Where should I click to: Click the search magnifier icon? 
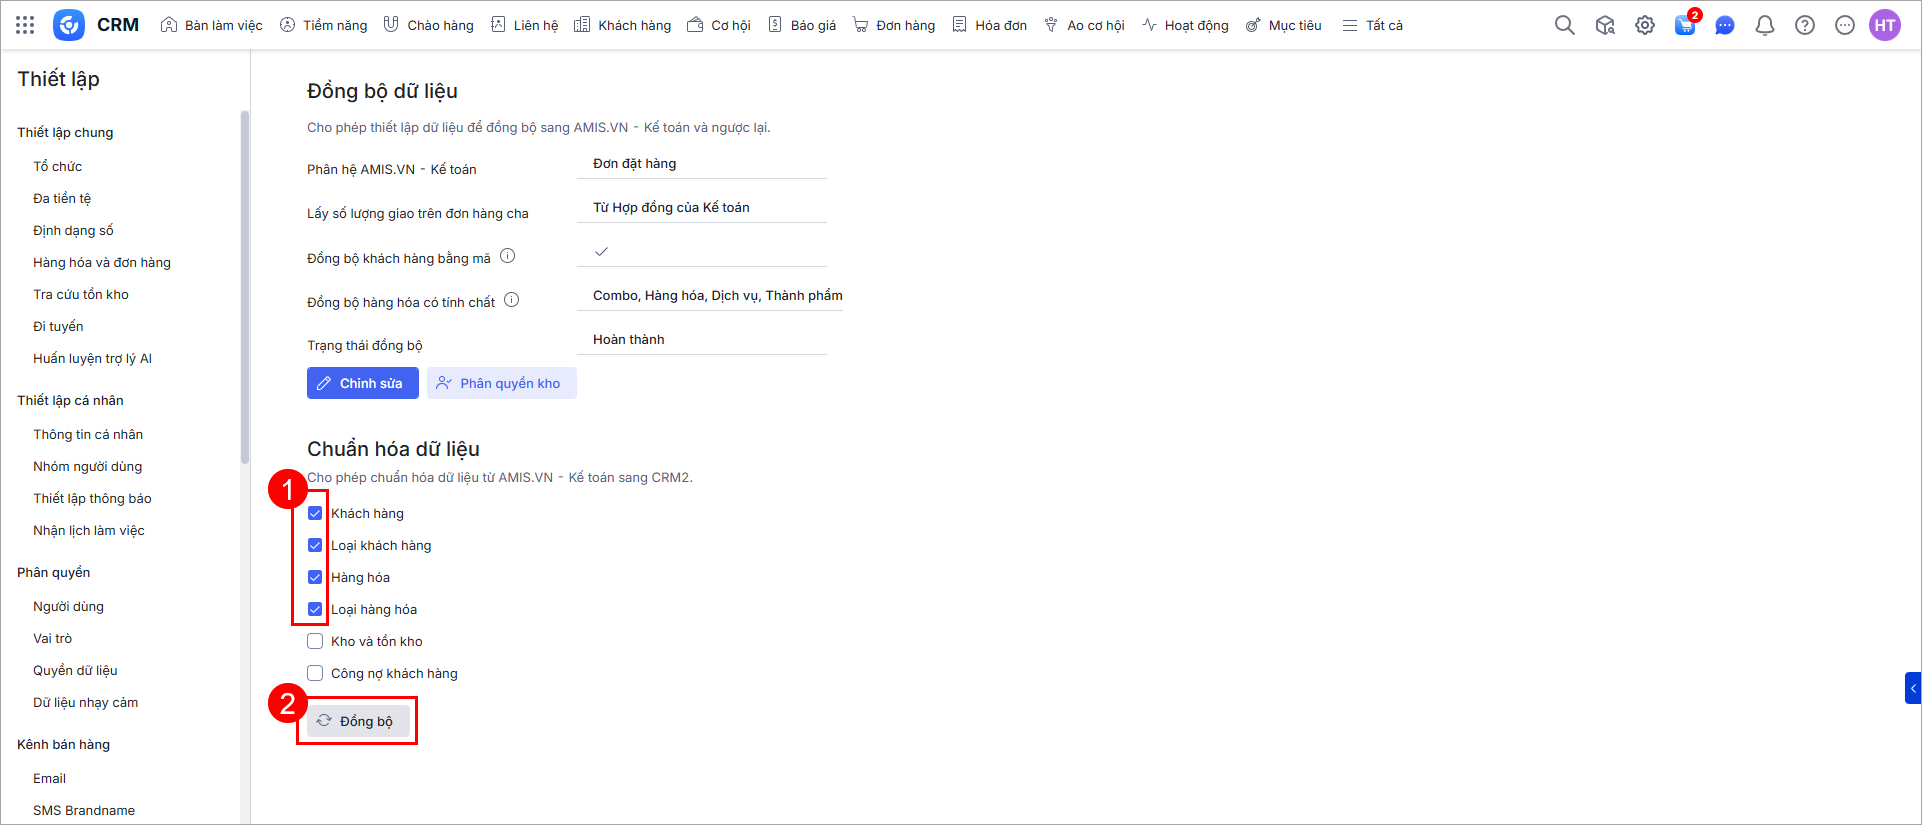coord(1564,25)
